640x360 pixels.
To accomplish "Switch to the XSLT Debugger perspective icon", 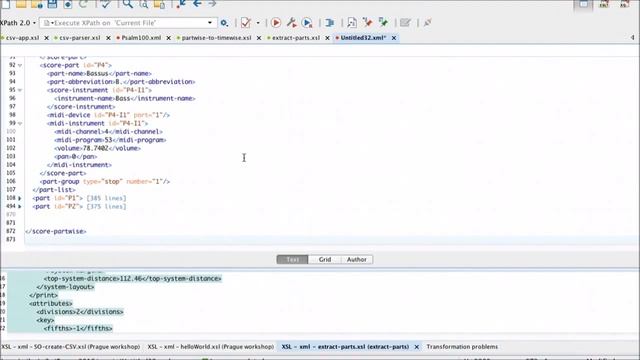I will tap(604, 4).
